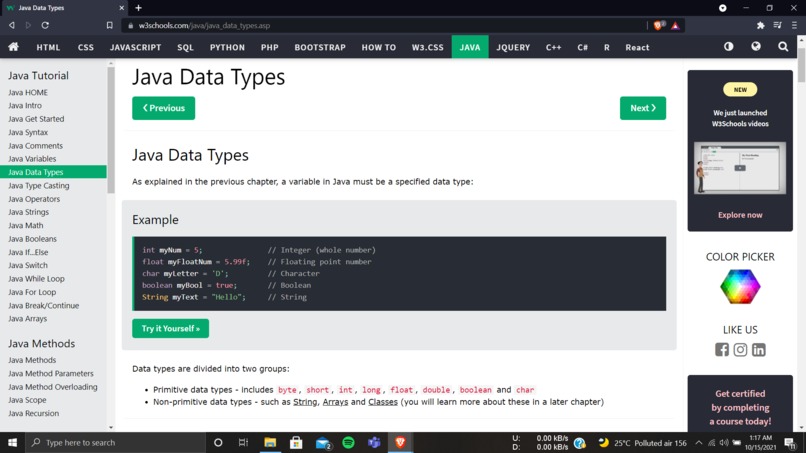Click sidebar scrollbar down arrow
This screenshot has height=453, width=806.
[111, 427]
